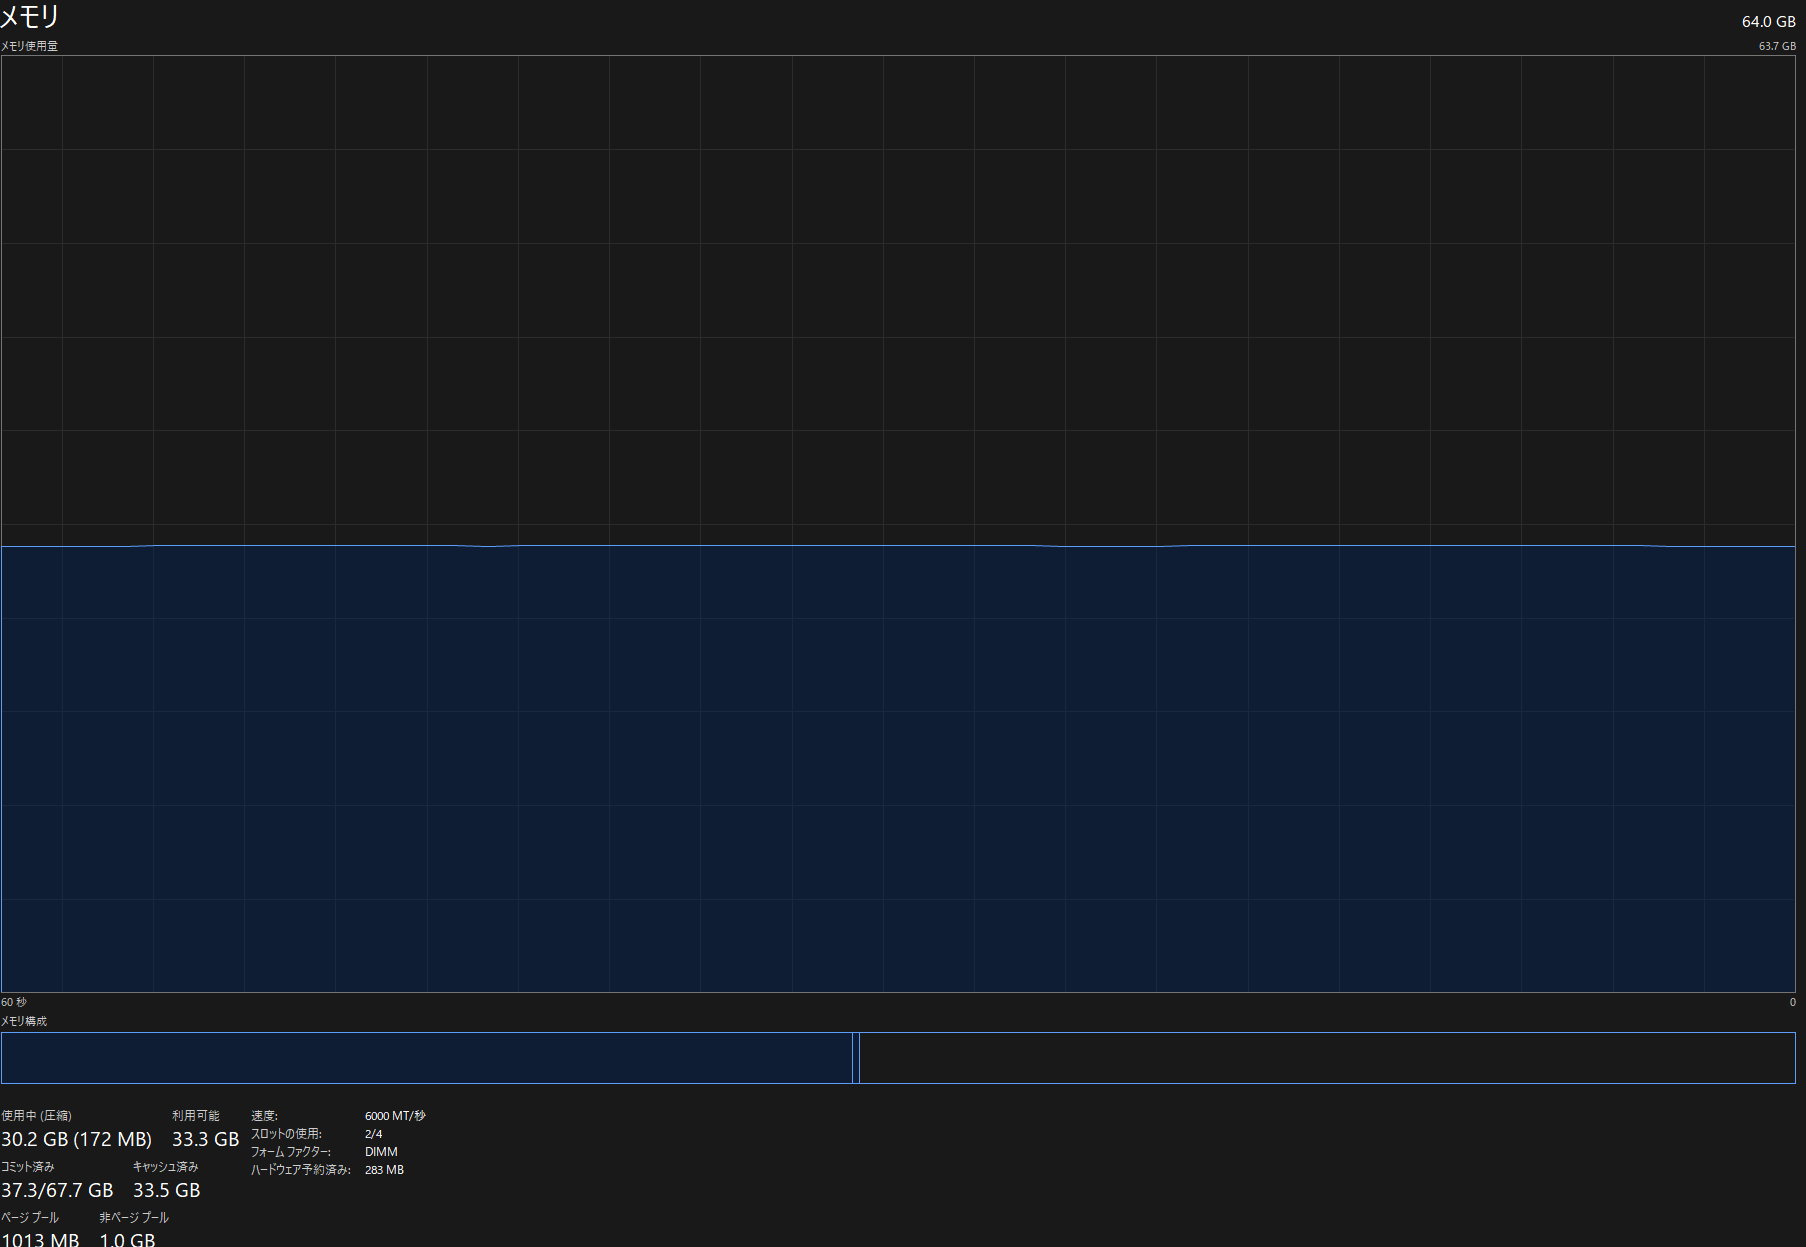Click the メモリ使用量 graph caption

pyautogui.click(x=29, y=46)
